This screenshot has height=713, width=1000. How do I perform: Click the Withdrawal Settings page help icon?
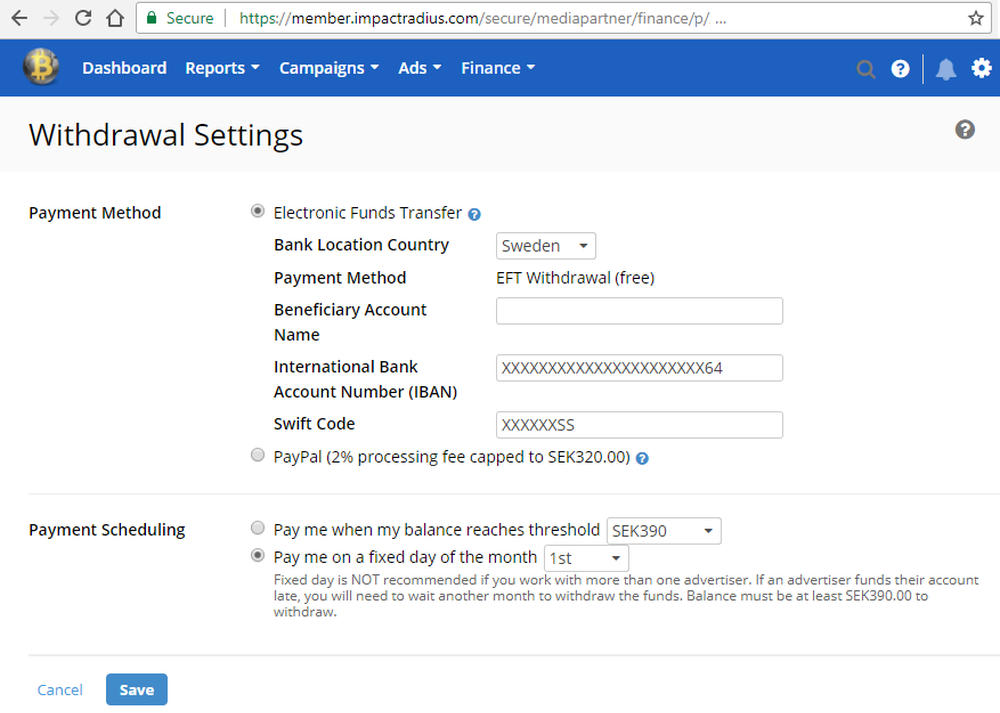(964, 129)
